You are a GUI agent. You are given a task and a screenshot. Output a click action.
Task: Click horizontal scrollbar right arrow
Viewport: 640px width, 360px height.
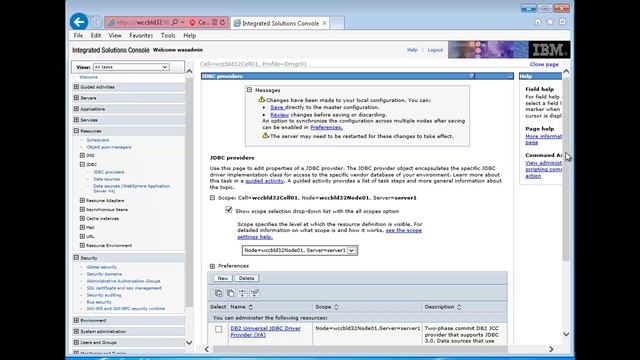551,349
